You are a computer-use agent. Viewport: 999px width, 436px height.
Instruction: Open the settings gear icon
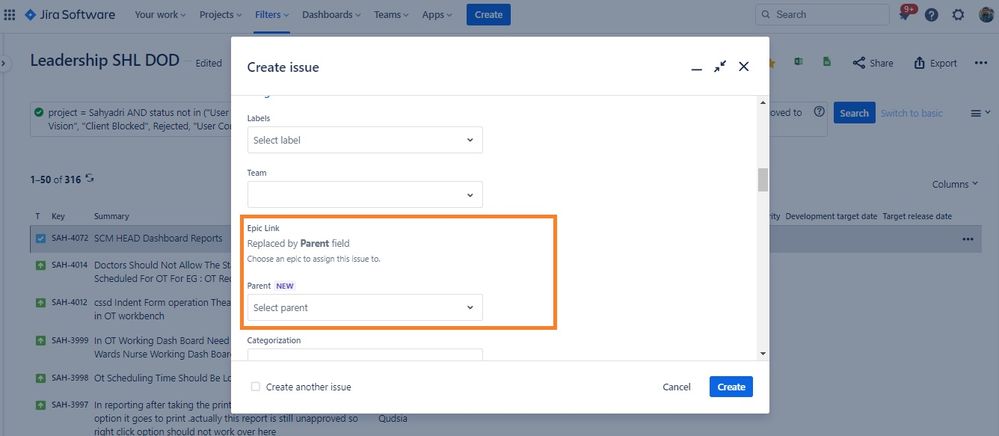tap(958, 15)
